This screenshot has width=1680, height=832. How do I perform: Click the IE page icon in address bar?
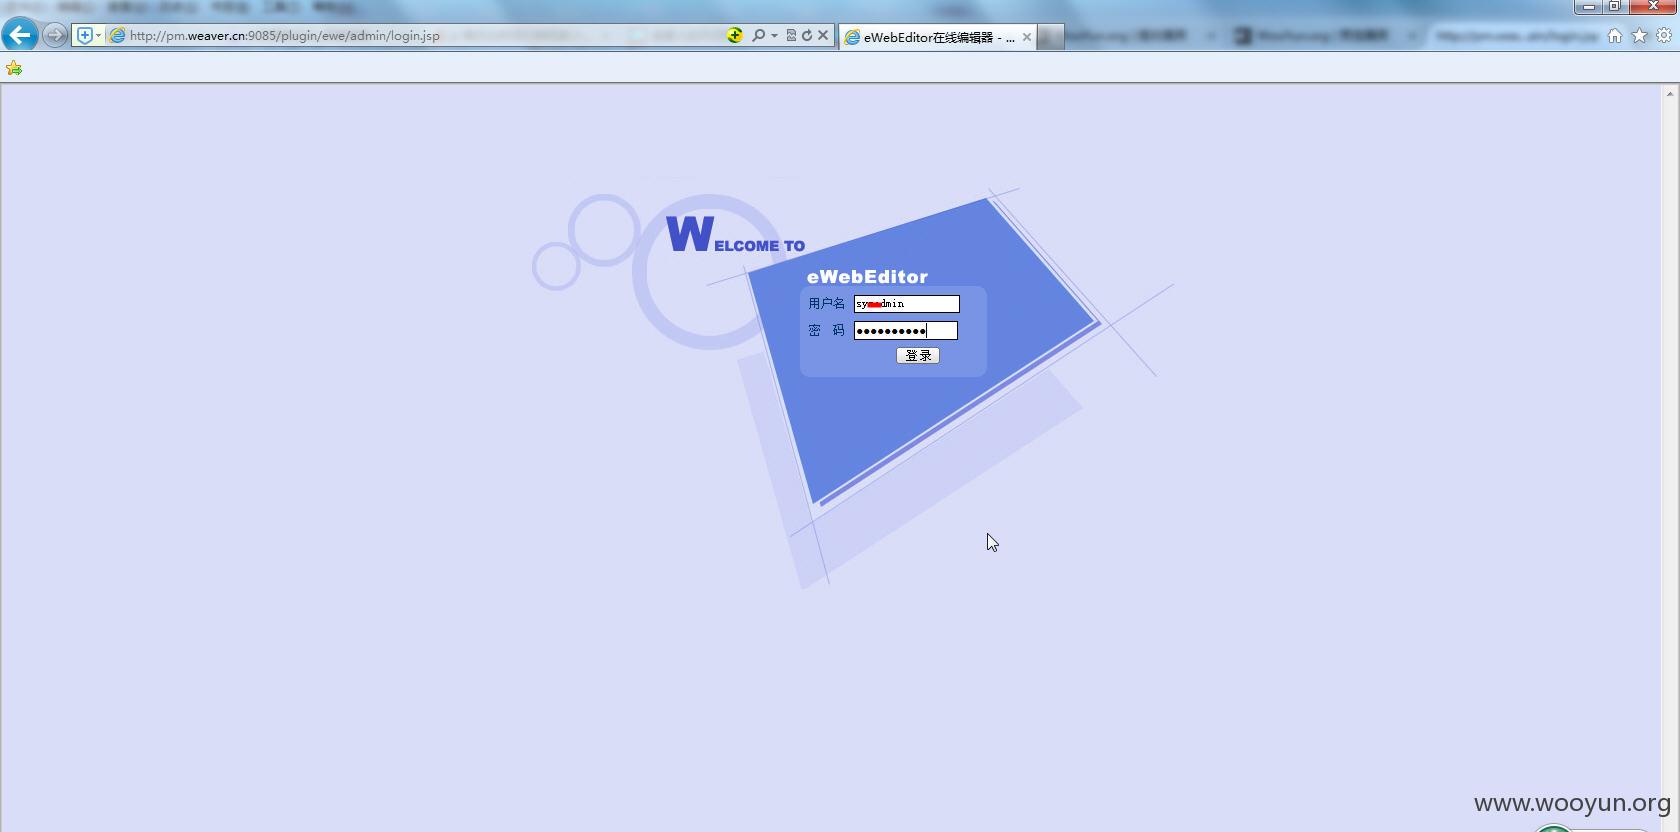coord(117,35)
